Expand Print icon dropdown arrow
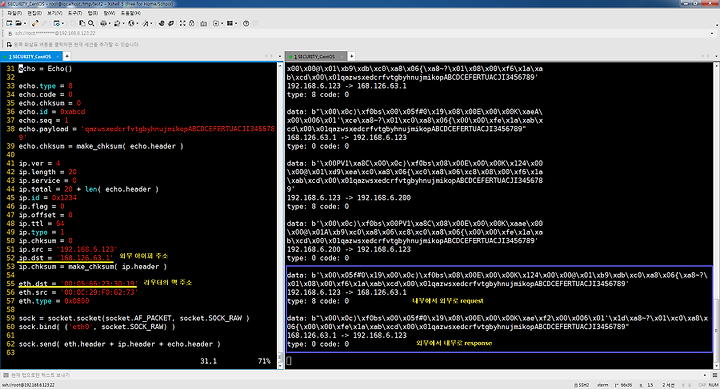The height and width of the screenshot is (389, 720). coord(110,23)
